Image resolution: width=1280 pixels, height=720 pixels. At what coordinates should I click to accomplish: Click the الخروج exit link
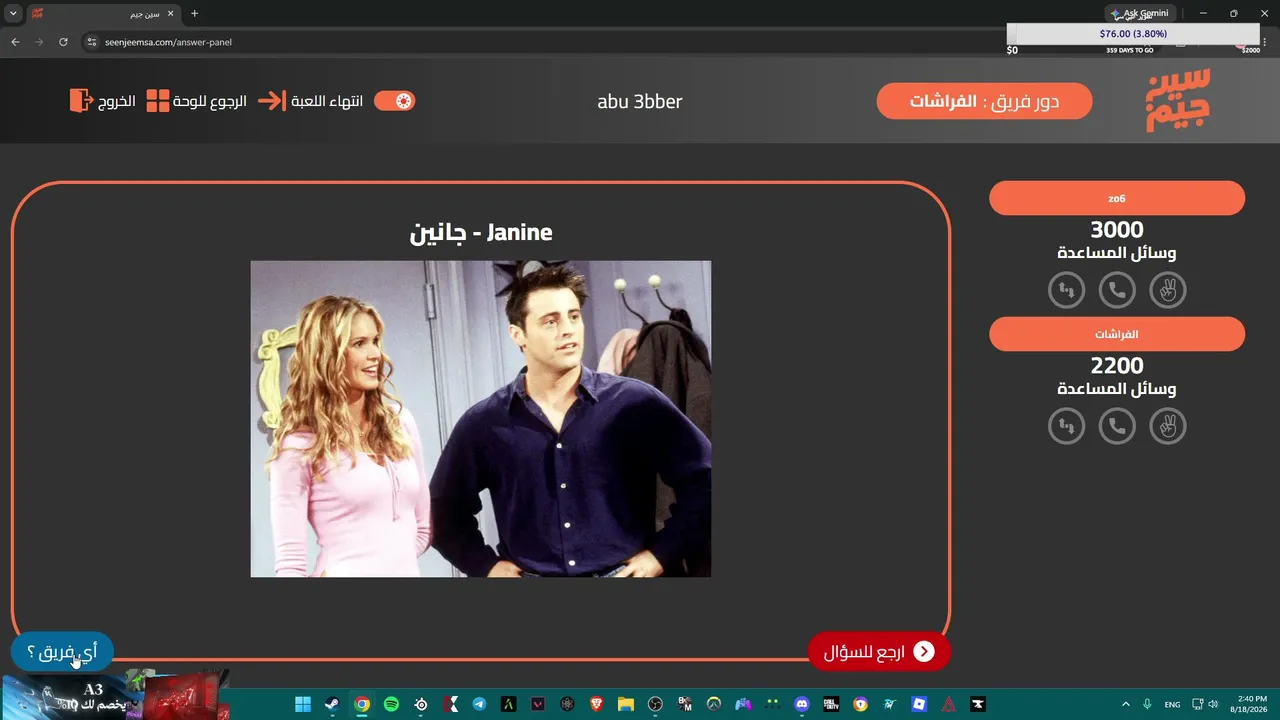click(116, 101)
